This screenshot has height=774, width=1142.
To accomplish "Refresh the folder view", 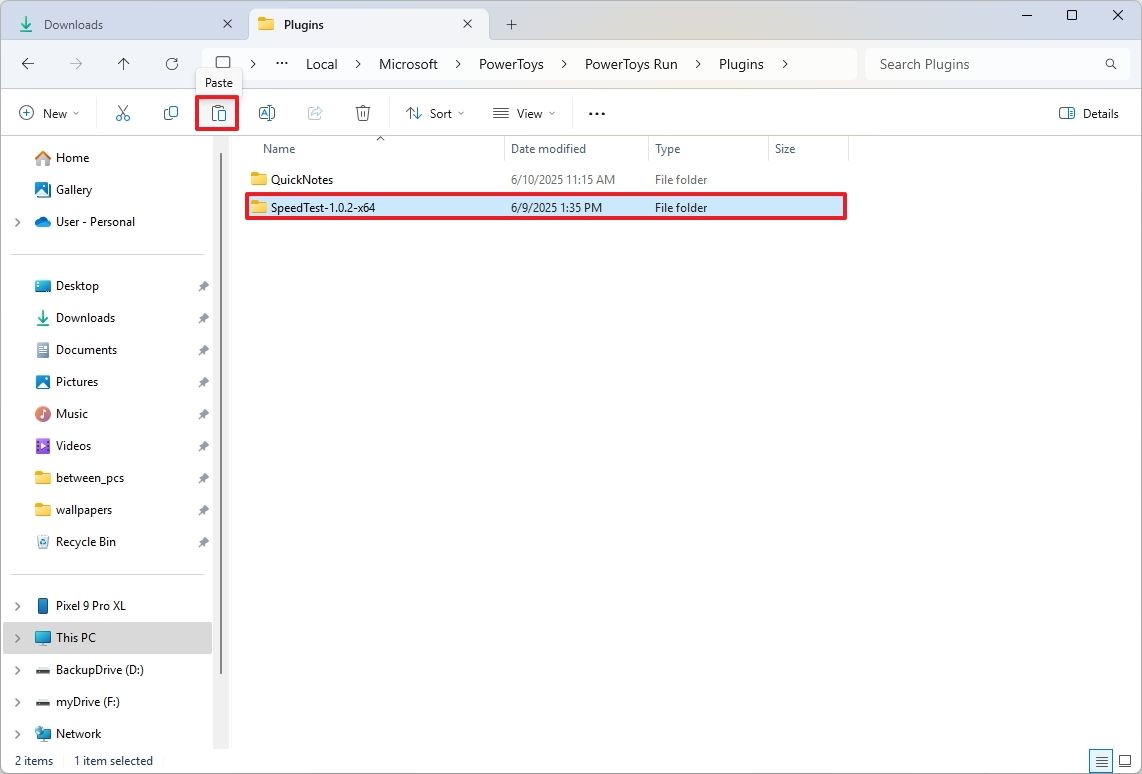I will (x=171, y=64).
